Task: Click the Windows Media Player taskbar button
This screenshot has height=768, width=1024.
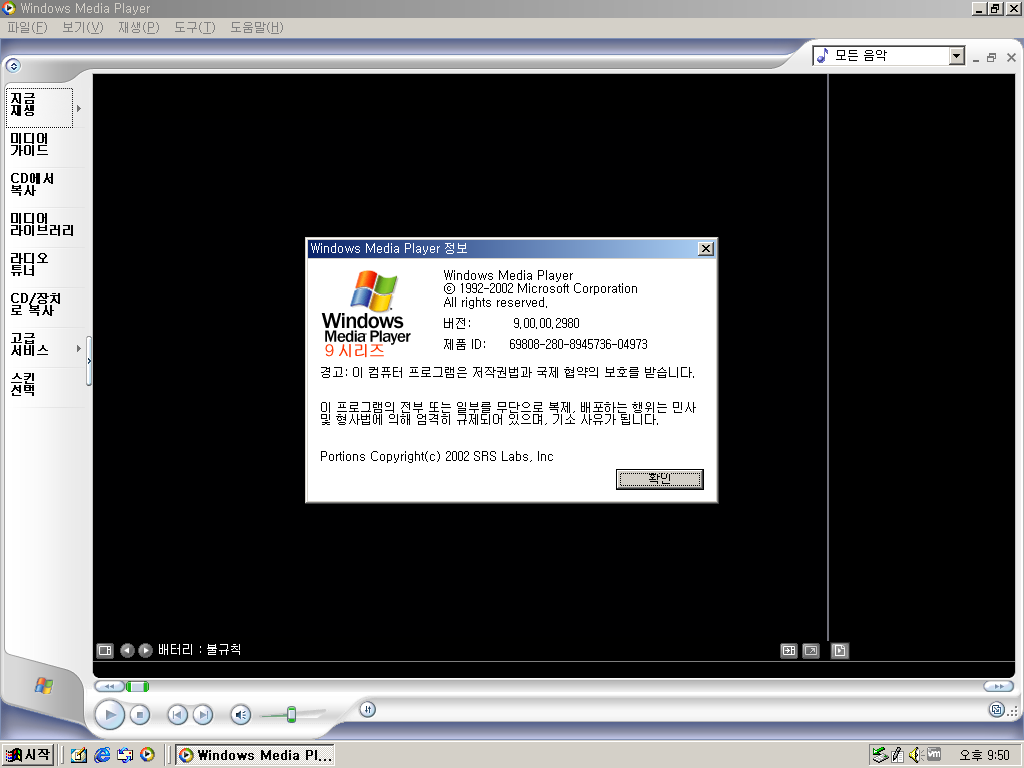Action: (255, 755)
